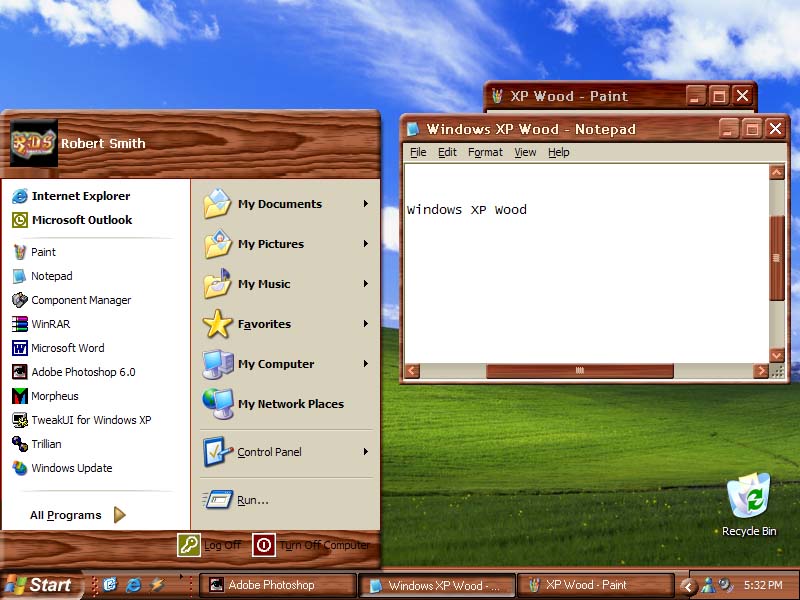800x600 pixels.
Task: Expand the Control Panel submenu arrow
Action: (x=366, y=452)
